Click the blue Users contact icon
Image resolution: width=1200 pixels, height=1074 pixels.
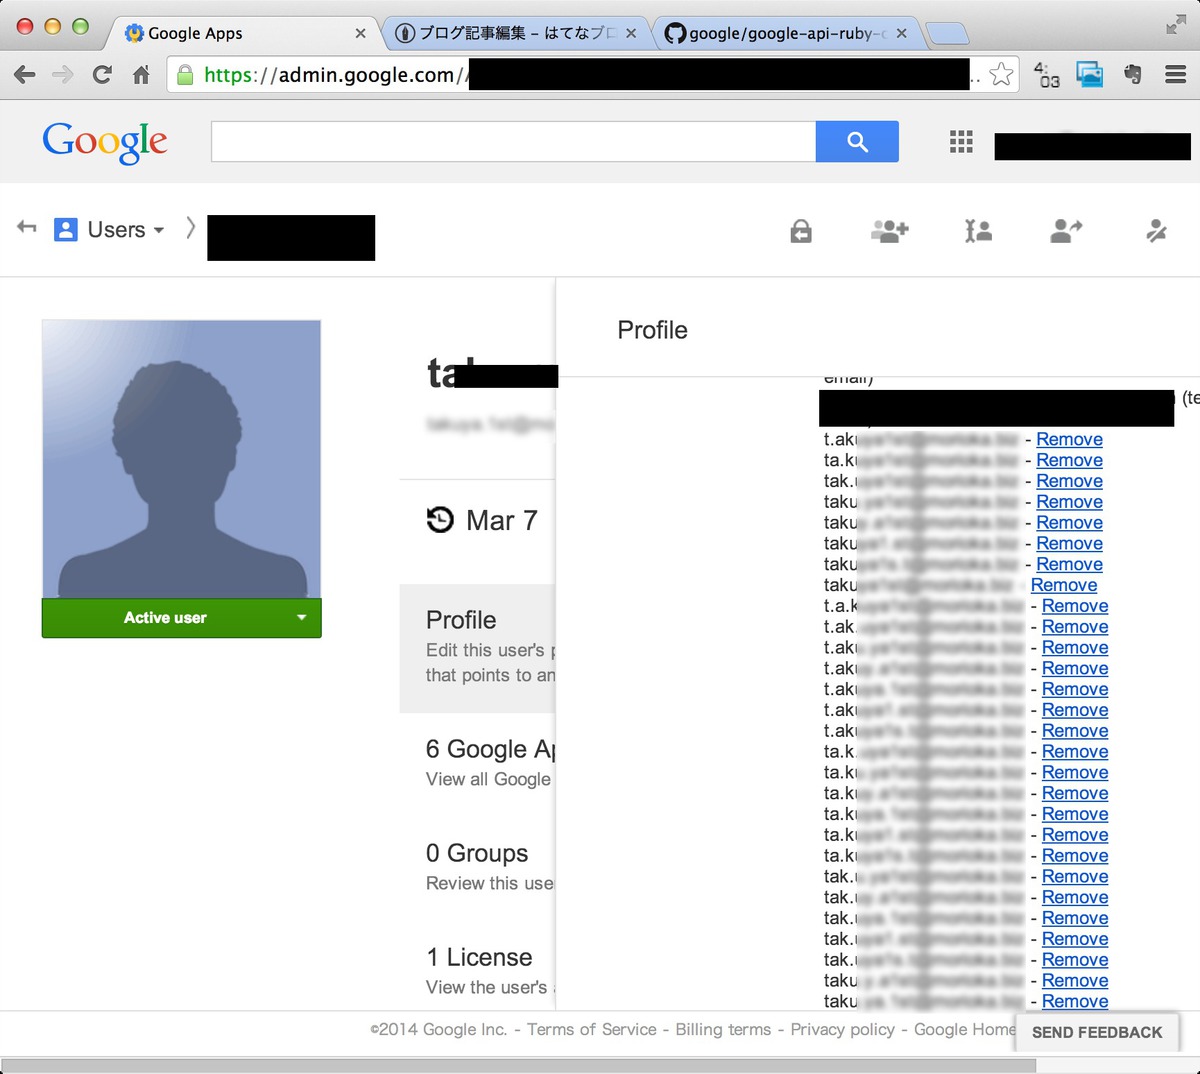pyautogui.click(x=66, y=230)
